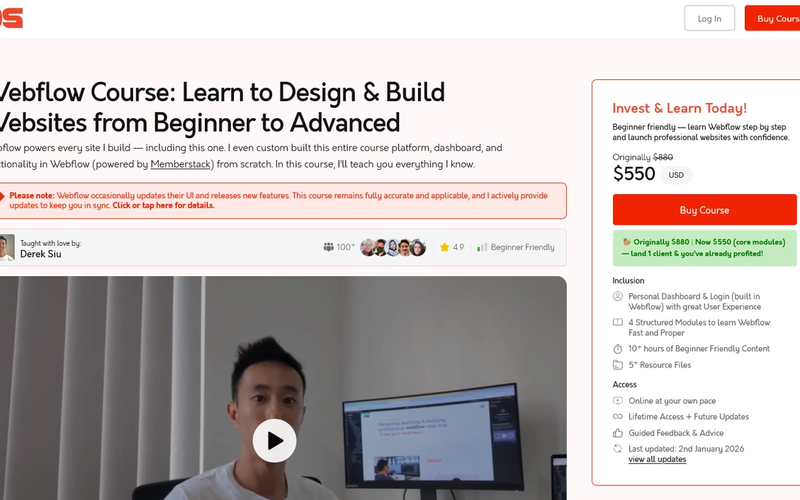800x500 pixels.
Task: Open the Memberstack link
Action: coord(181,164)
